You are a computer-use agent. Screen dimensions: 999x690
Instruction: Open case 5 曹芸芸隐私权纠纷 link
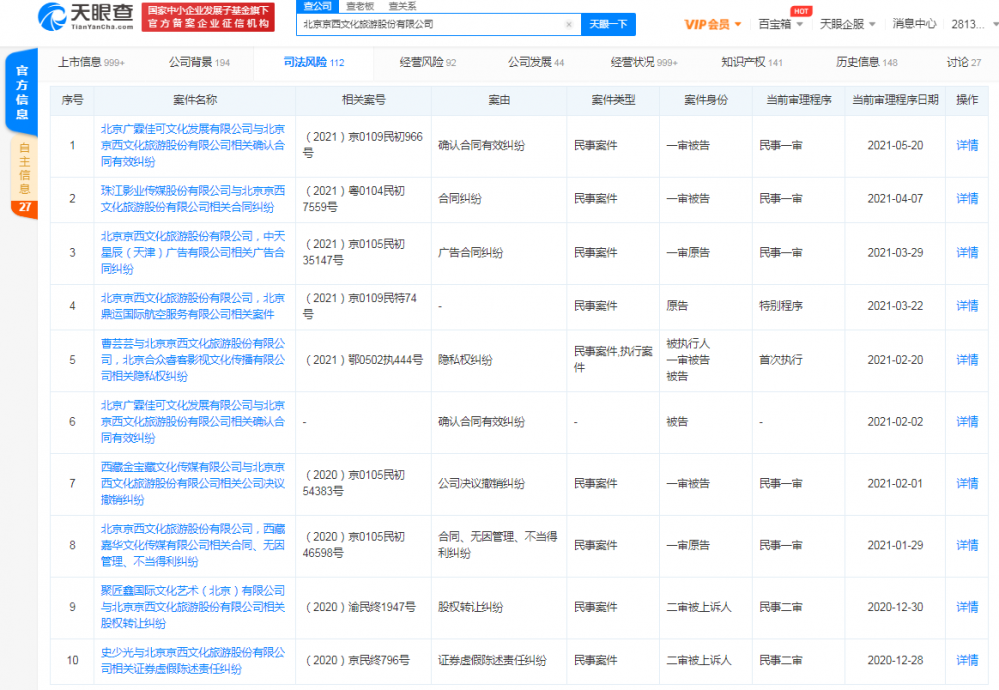pos(193,360)
